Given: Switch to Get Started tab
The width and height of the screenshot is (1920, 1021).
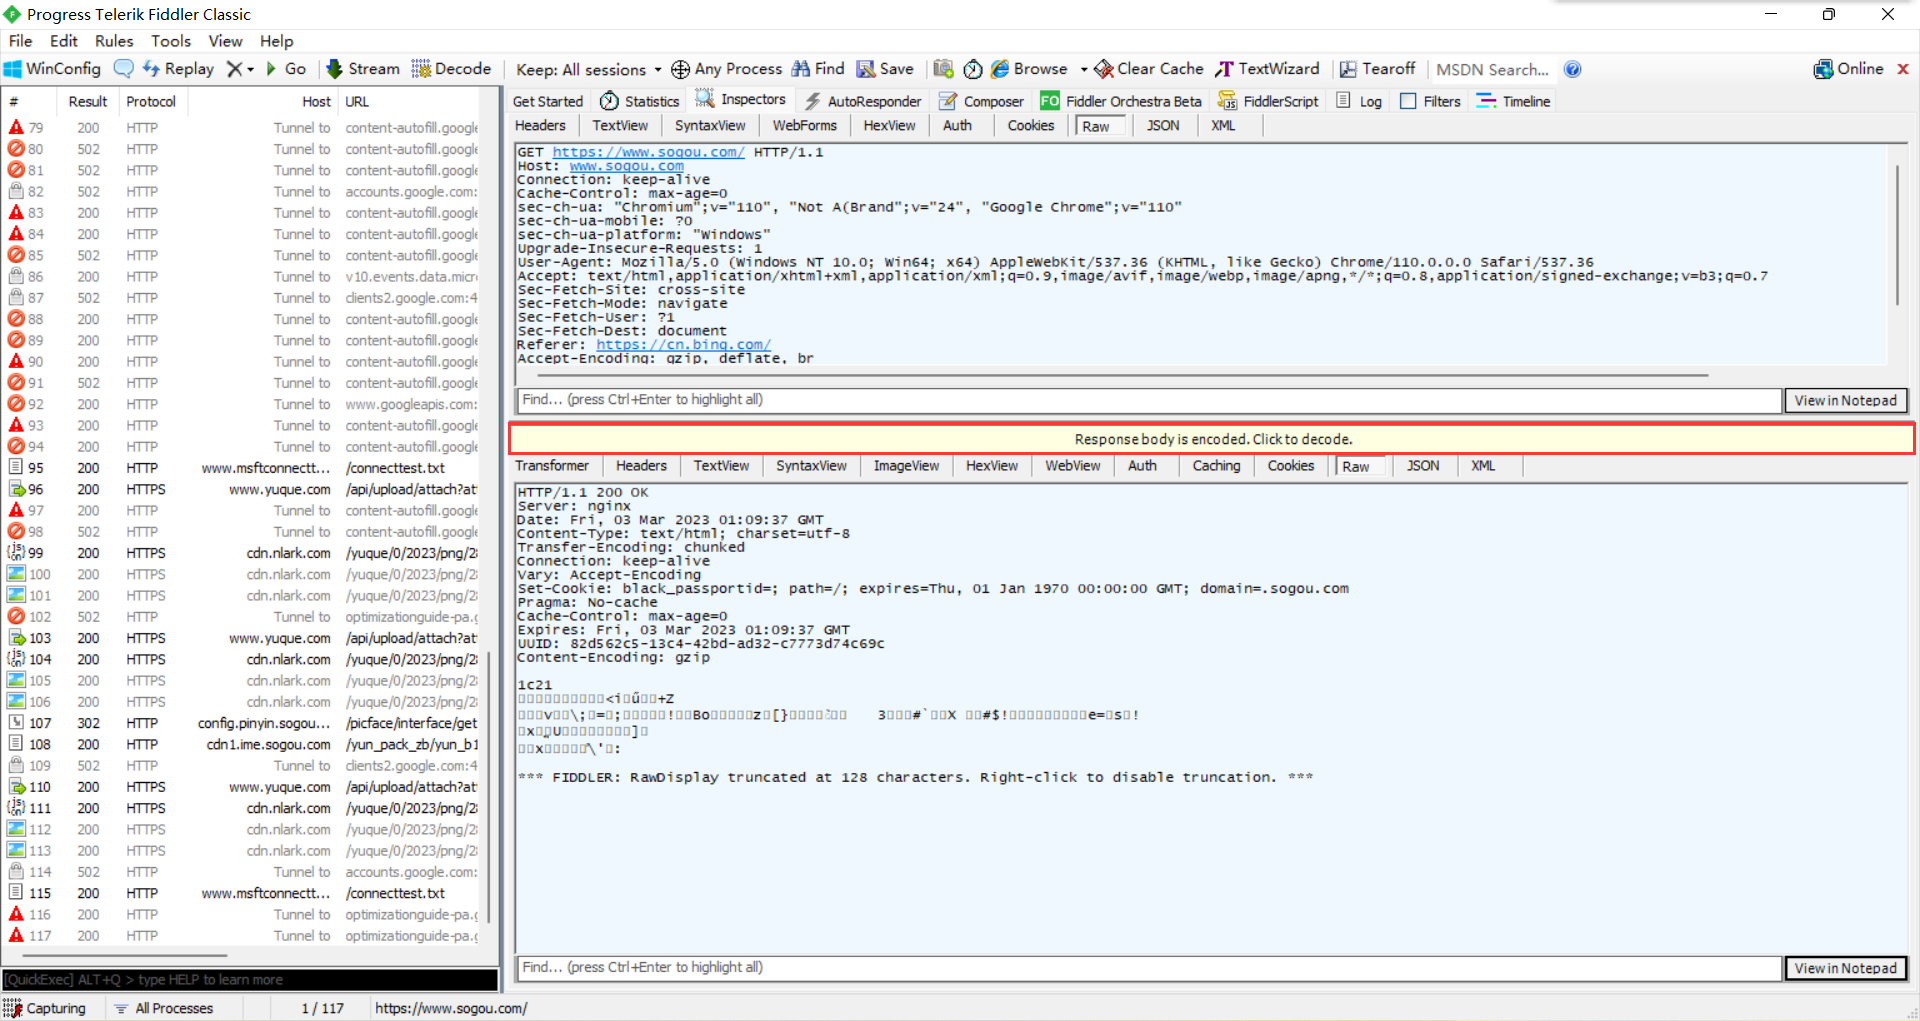Looking at the screenshot, I should (x=547, y=101).
